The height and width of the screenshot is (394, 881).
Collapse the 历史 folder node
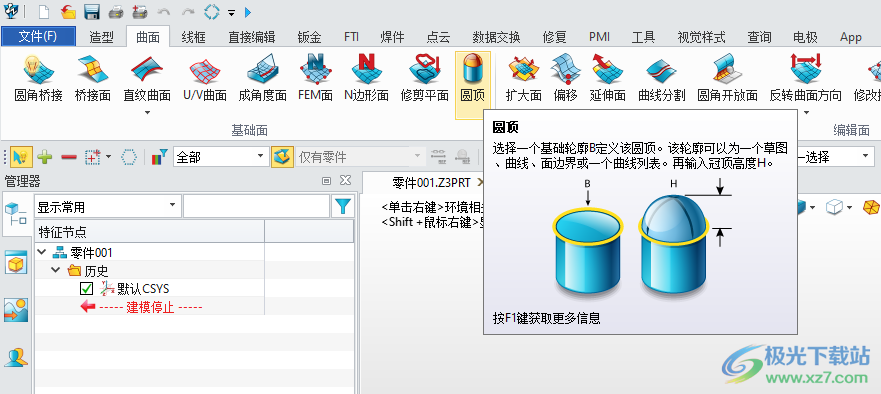pos(56,270)
